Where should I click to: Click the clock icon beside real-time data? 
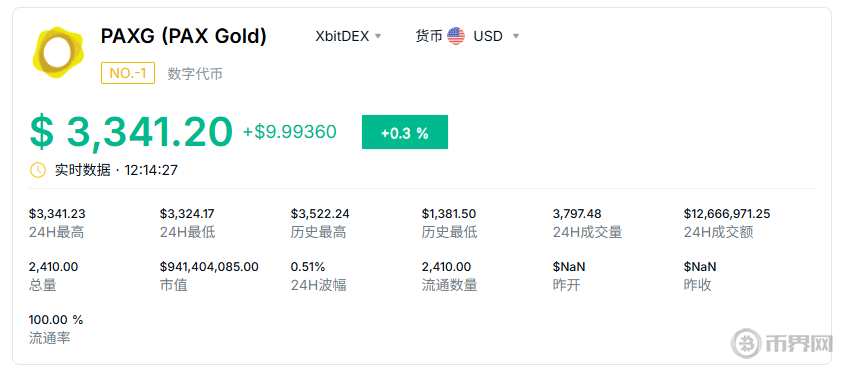click(x=38, y=171)
